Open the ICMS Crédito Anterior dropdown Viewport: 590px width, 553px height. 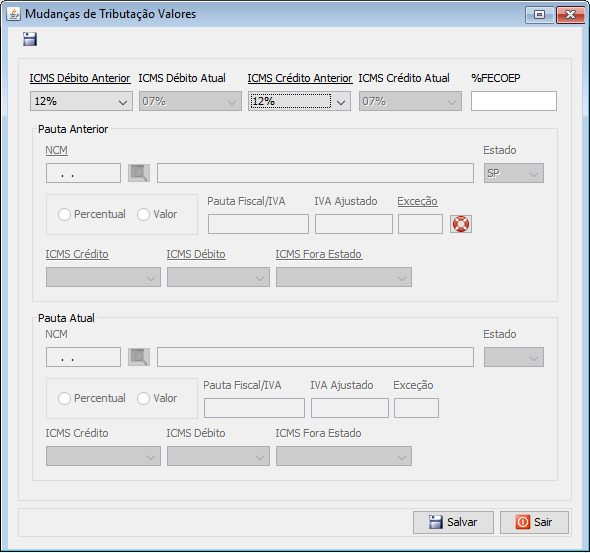click(299, 101)
